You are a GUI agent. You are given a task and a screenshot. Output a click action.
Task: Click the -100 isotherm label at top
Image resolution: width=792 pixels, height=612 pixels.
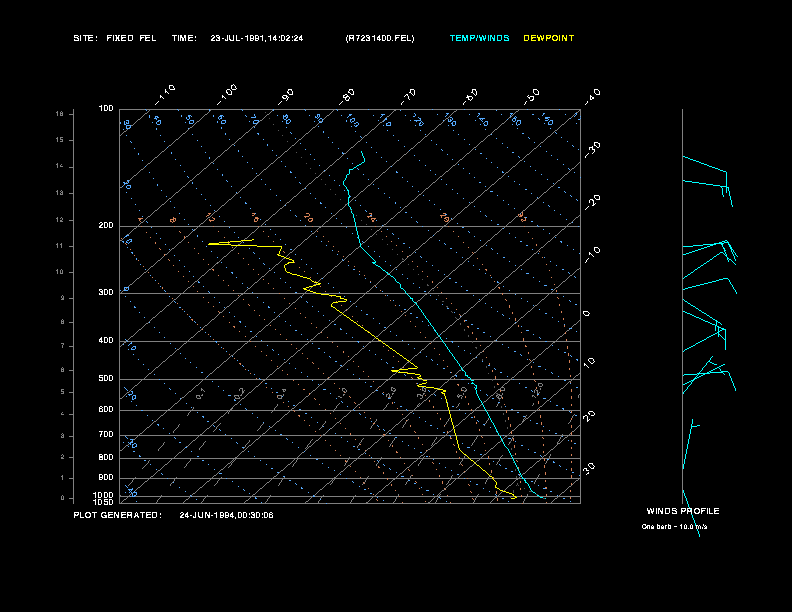tap(227, 95)
